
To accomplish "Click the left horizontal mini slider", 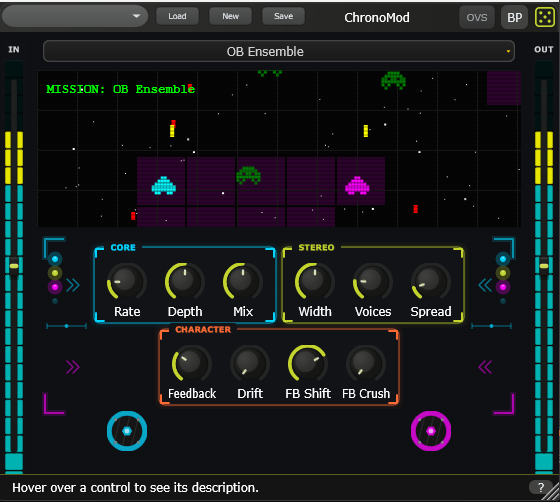I will 66,326.
